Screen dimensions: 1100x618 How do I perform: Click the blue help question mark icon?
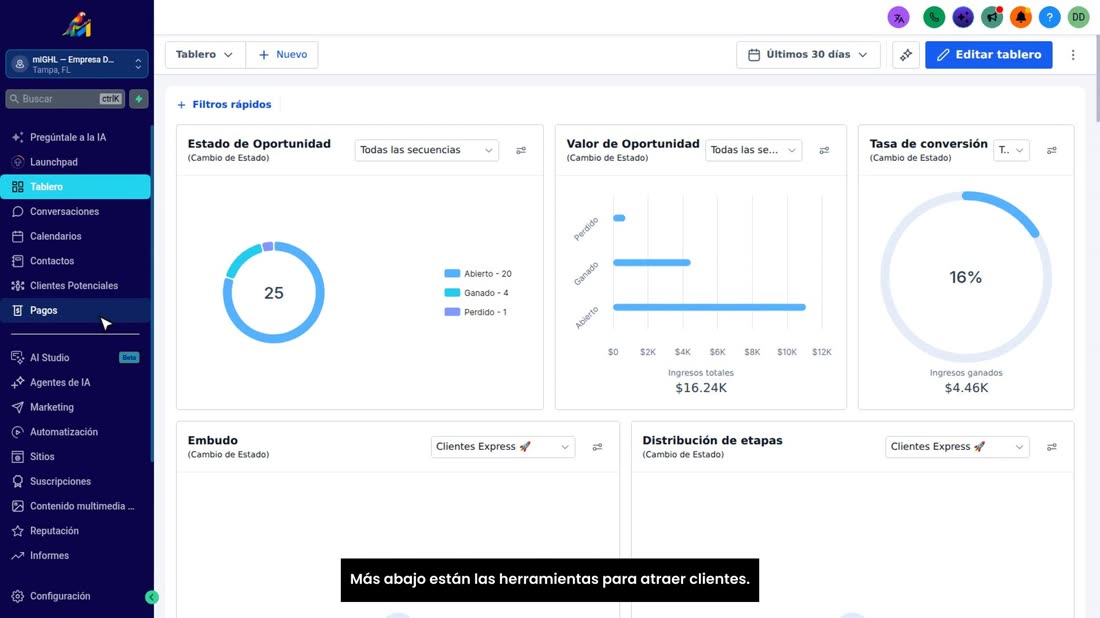tap(1049, 17)
